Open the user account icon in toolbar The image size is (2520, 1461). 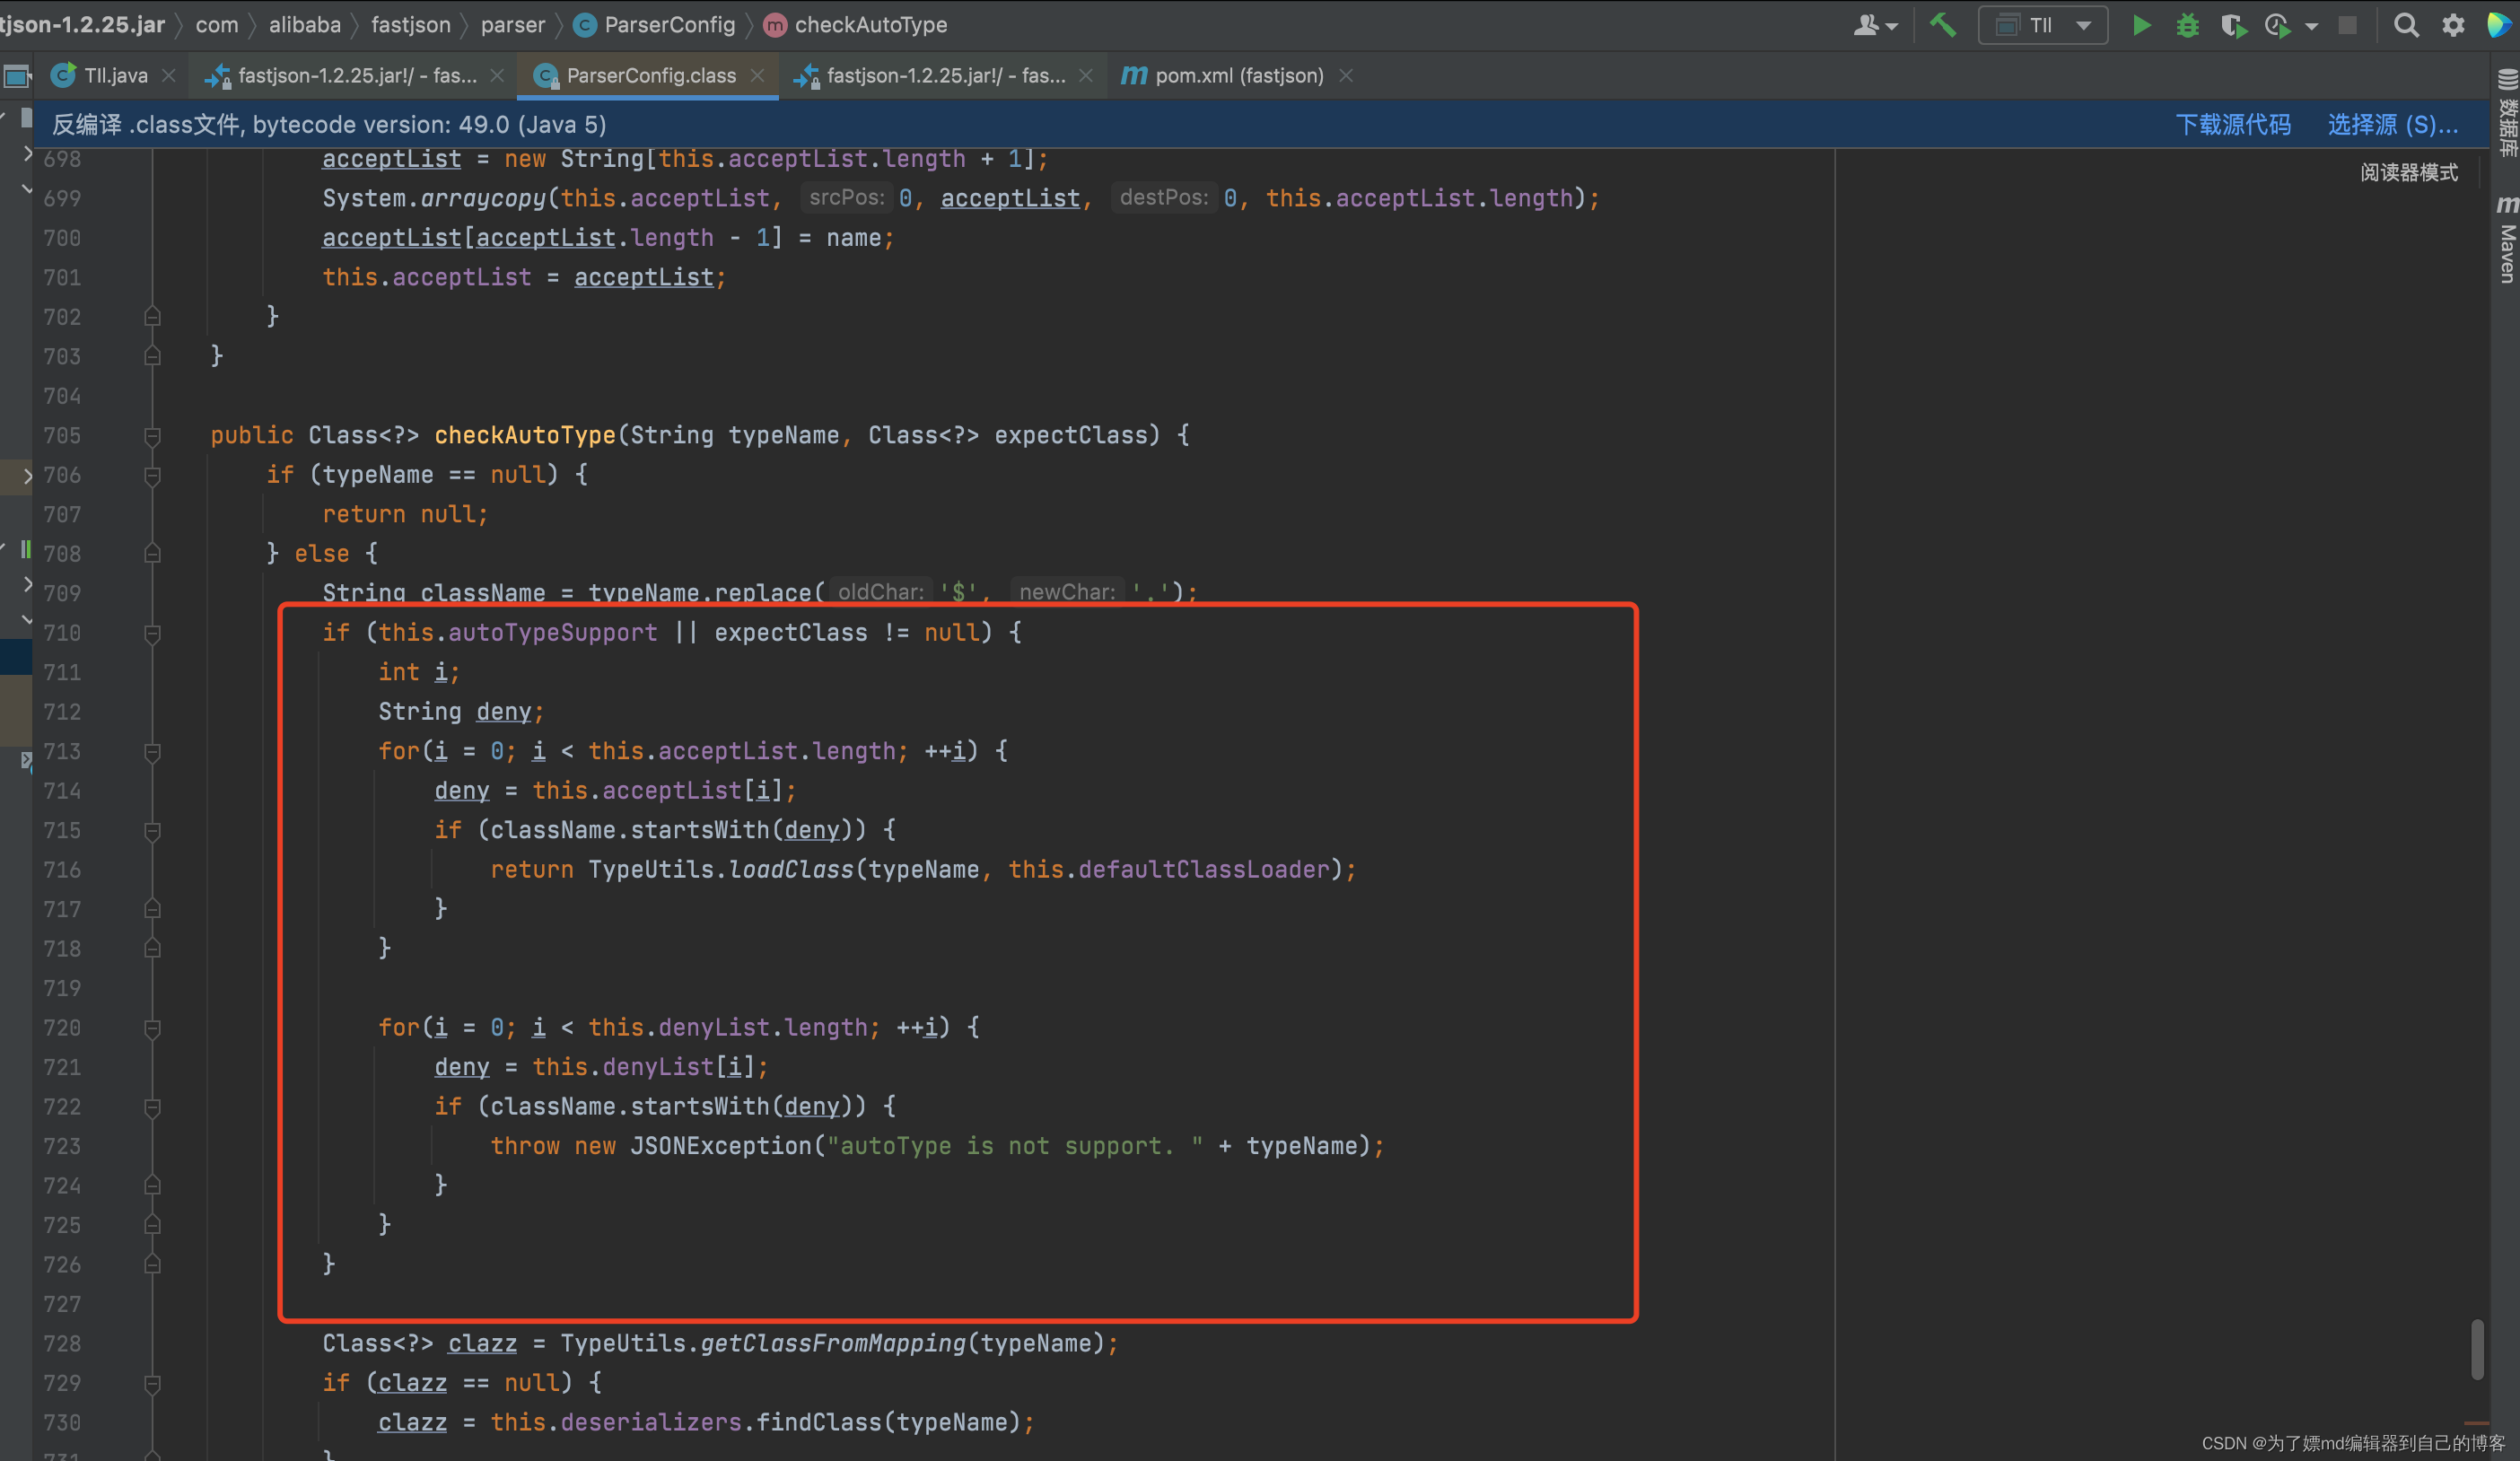coord(1866,25)
